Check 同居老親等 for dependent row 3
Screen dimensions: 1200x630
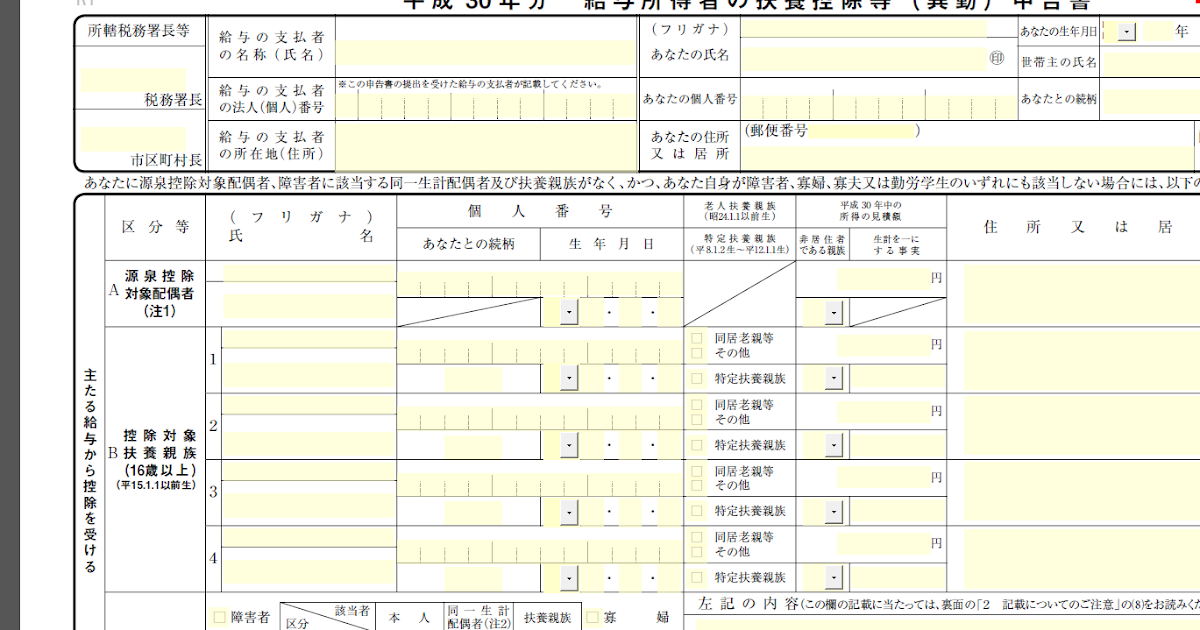coord(697,471)
